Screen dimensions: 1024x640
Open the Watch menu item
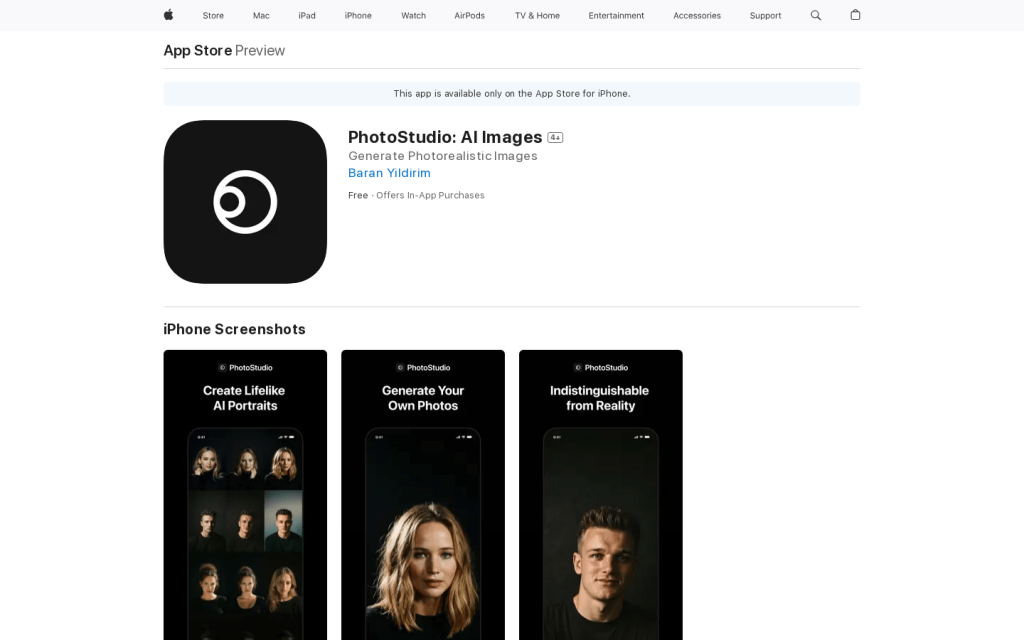[413, 15]
